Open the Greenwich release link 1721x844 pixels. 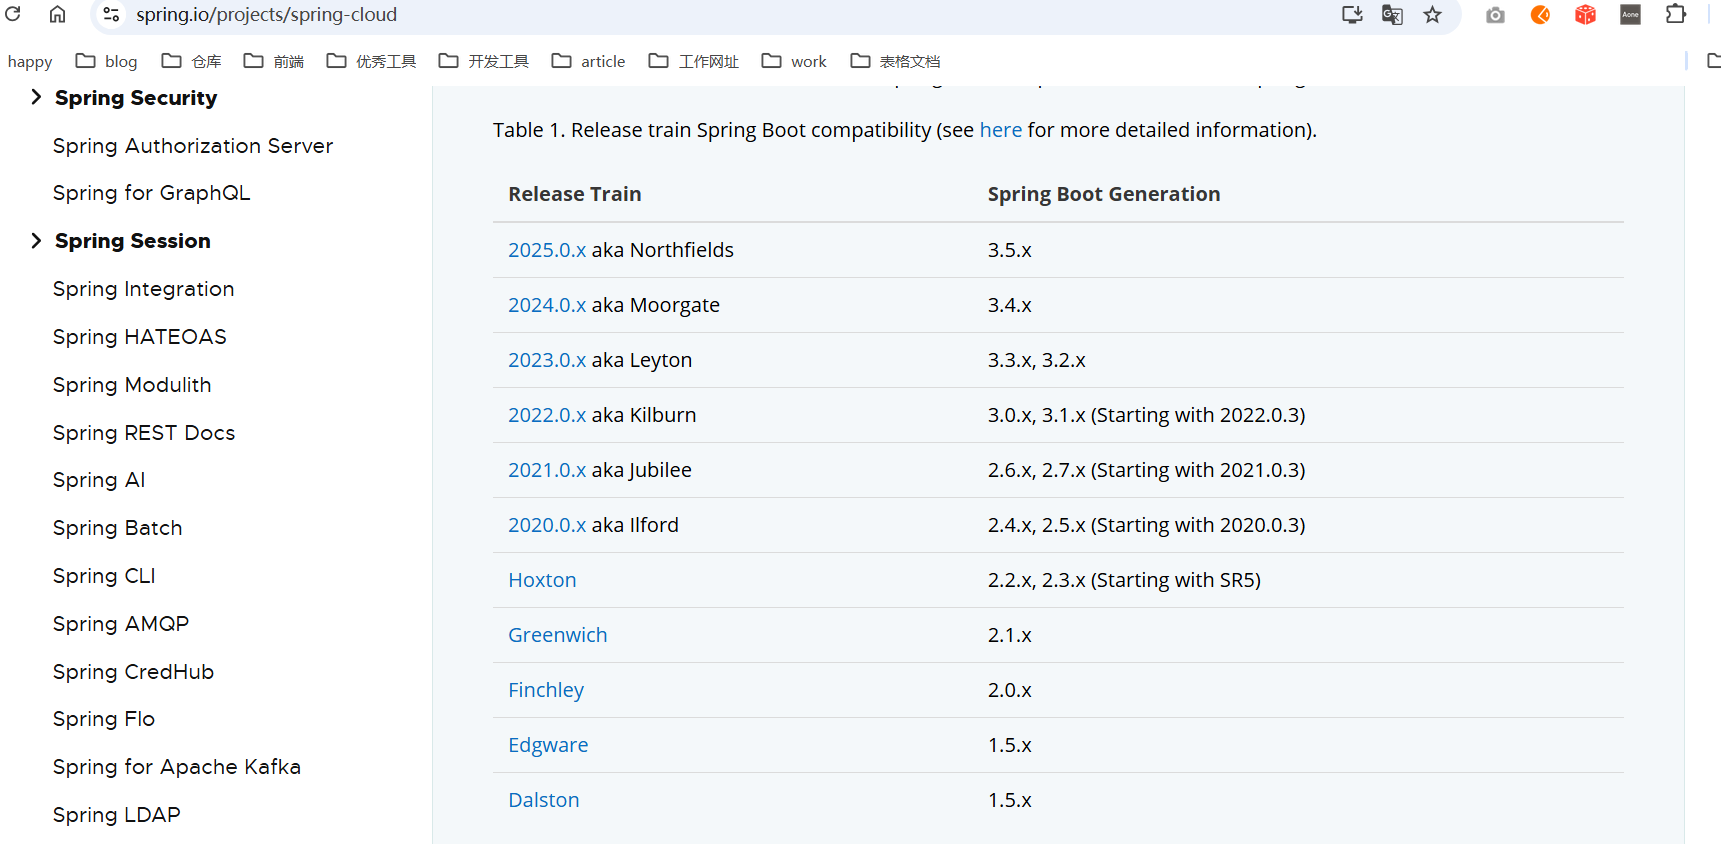coord(557,635)
